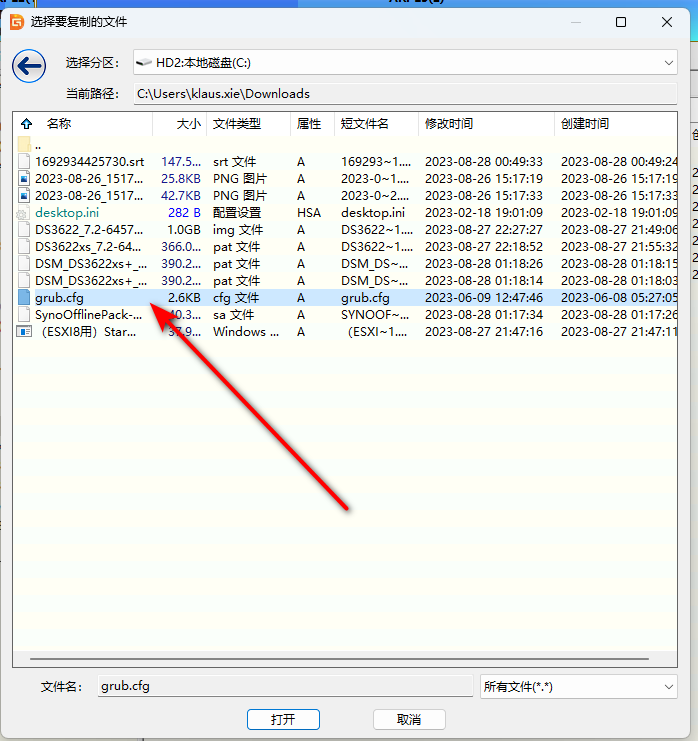Click the icon of the (ESXI8用) Star... file

24,332
